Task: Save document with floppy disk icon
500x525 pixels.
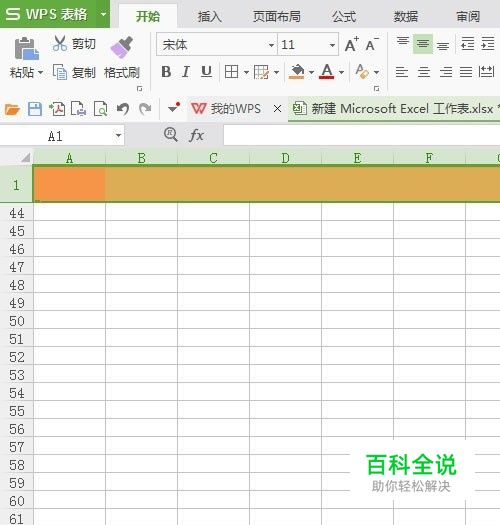Action: 35,109
